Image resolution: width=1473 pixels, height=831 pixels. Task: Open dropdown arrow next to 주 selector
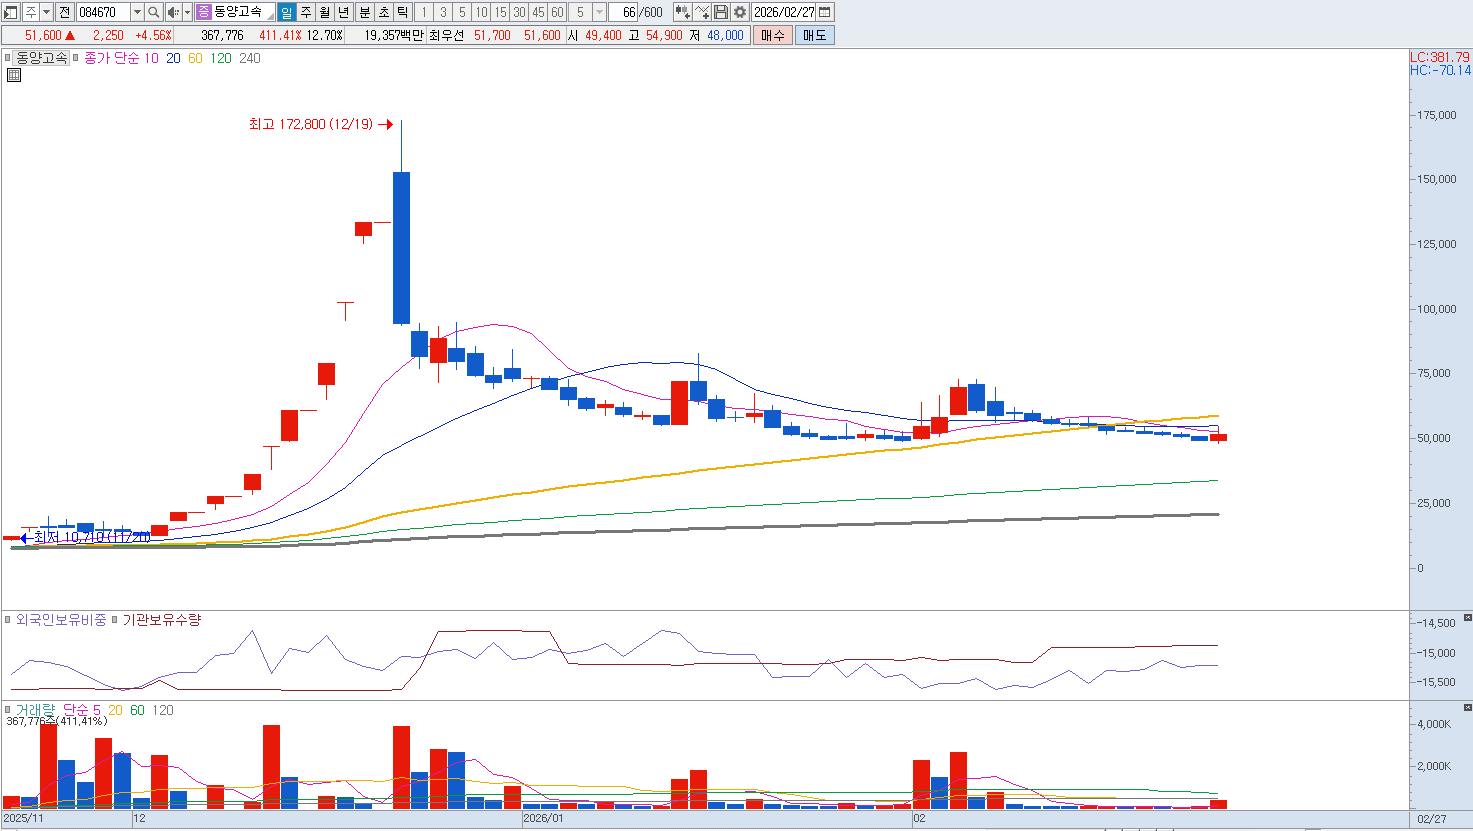pos(46,12)
